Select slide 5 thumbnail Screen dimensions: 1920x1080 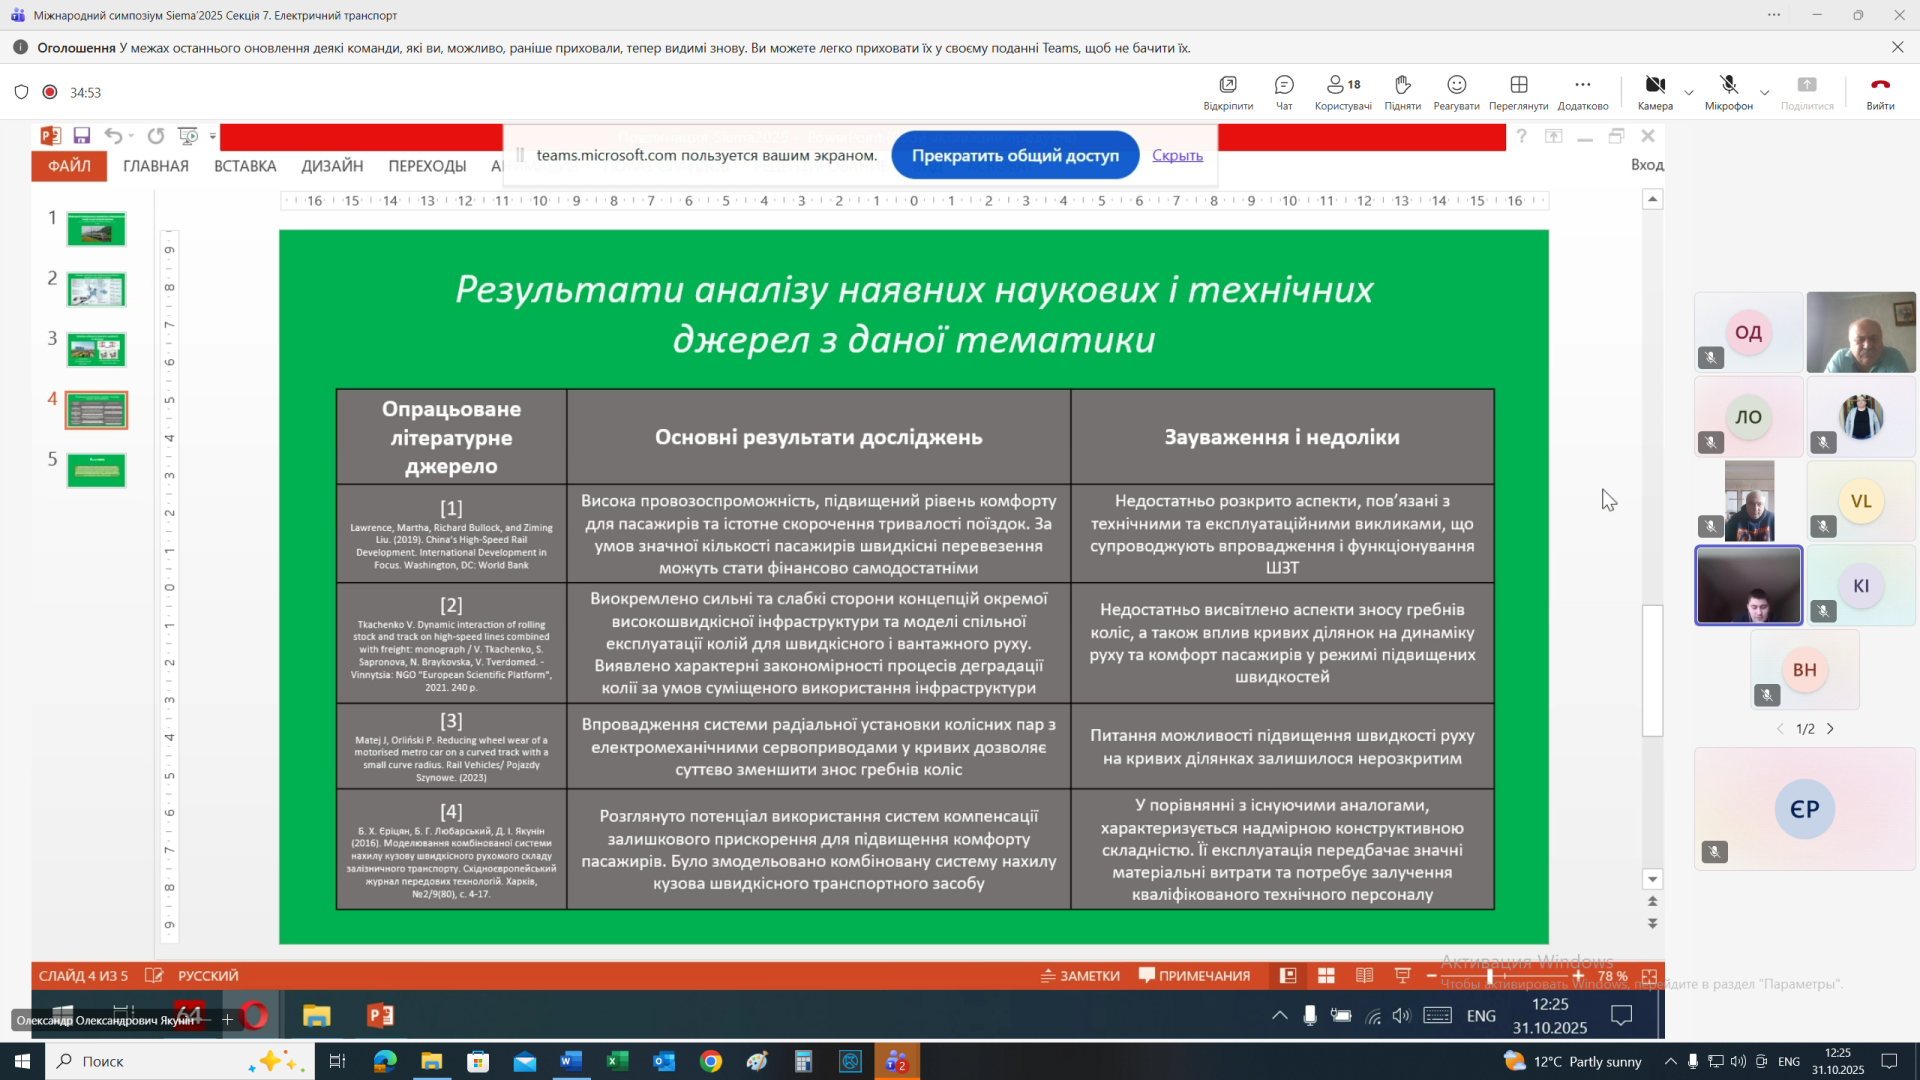[x=96, y=470]
